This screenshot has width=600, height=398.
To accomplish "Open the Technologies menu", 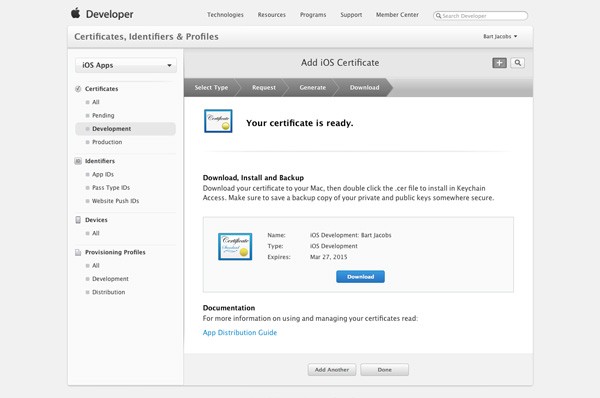I will coord(225,15).
